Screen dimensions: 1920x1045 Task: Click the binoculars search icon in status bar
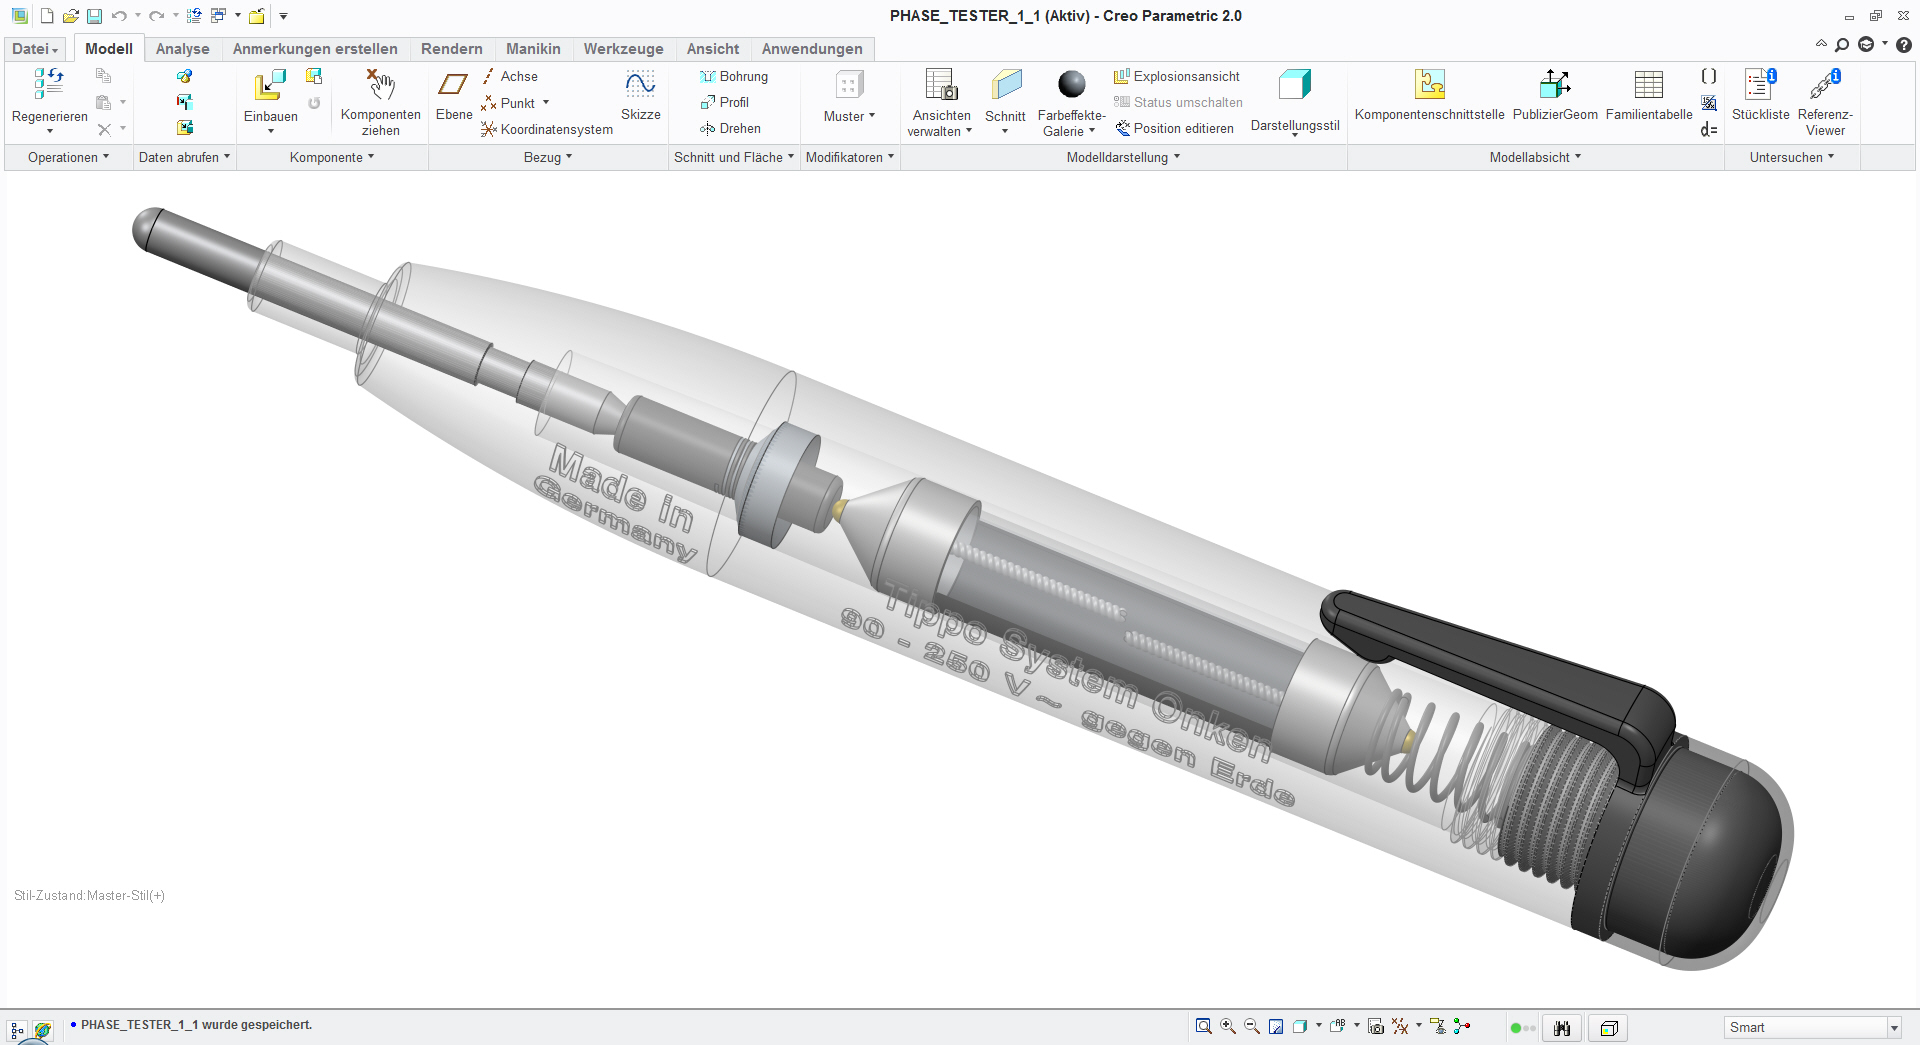click(x=1562, y=1028)
